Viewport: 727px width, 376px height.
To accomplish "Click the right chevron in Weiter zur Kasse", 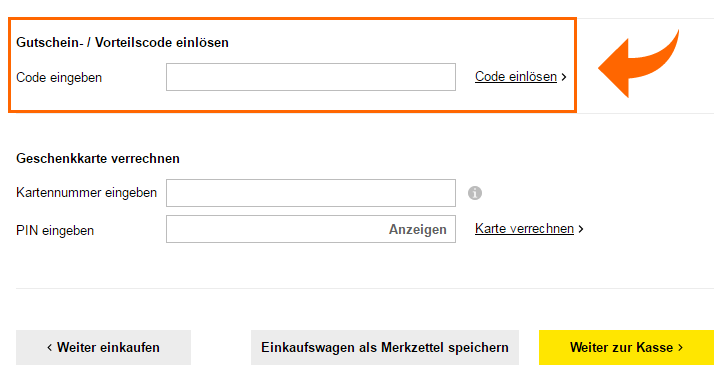I will (680, 347).
